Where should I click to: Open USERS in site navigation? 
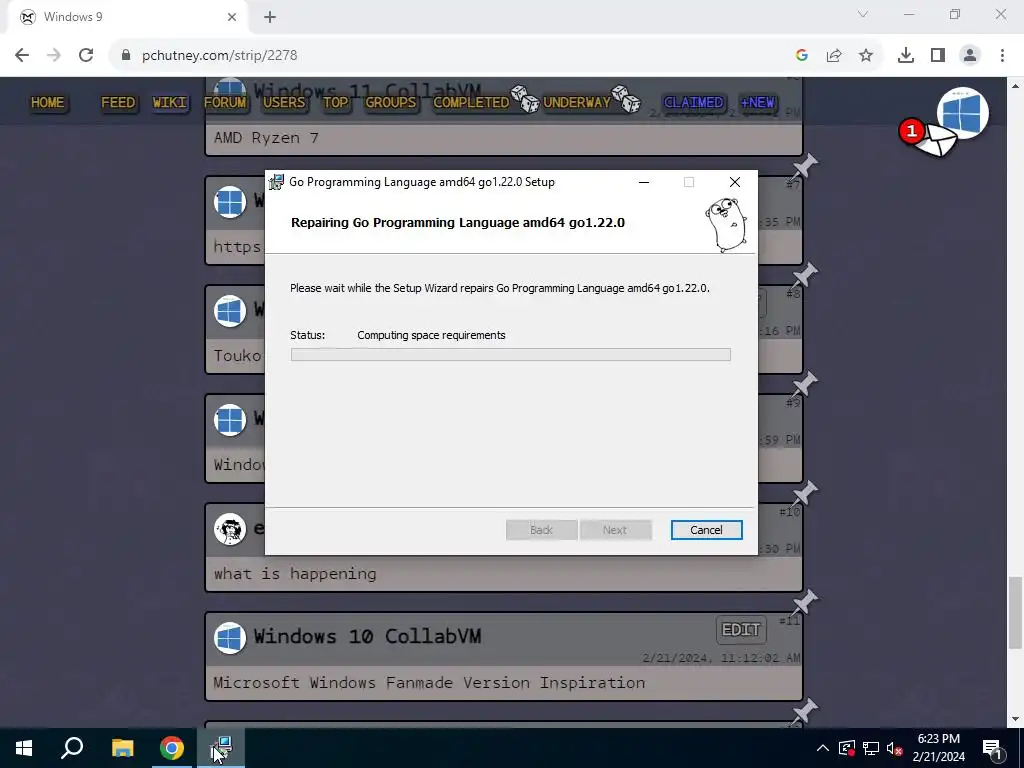284,103
